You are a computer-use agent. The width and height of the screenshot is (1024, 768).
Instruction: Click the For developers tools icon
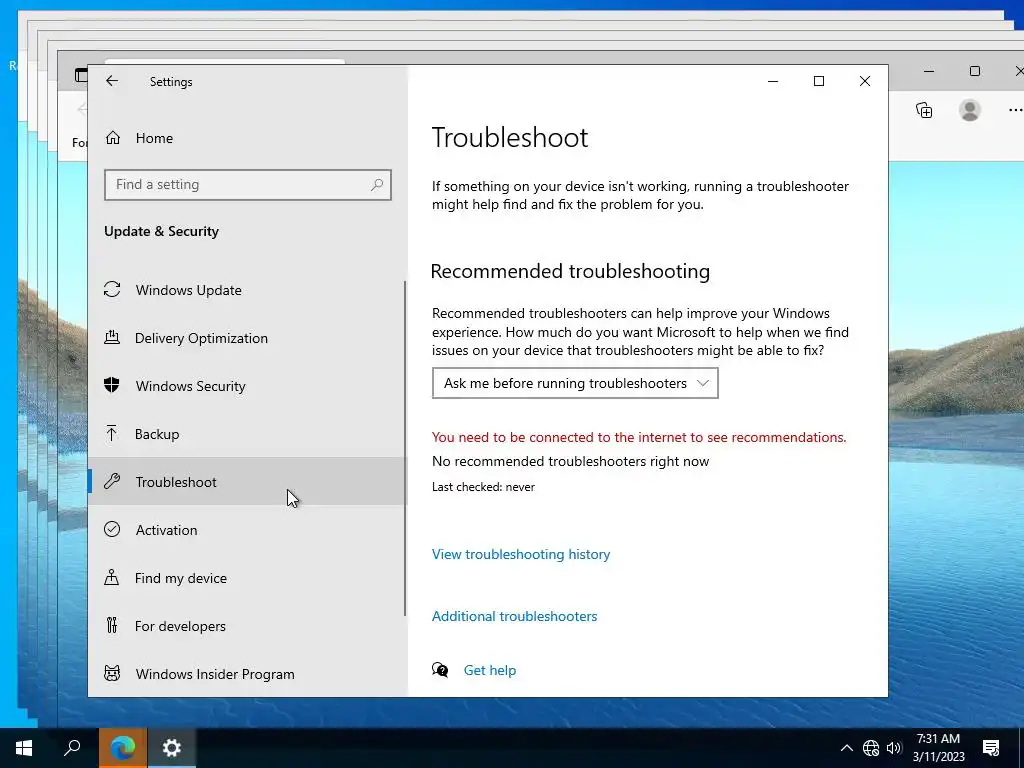[x=112, y=625]
